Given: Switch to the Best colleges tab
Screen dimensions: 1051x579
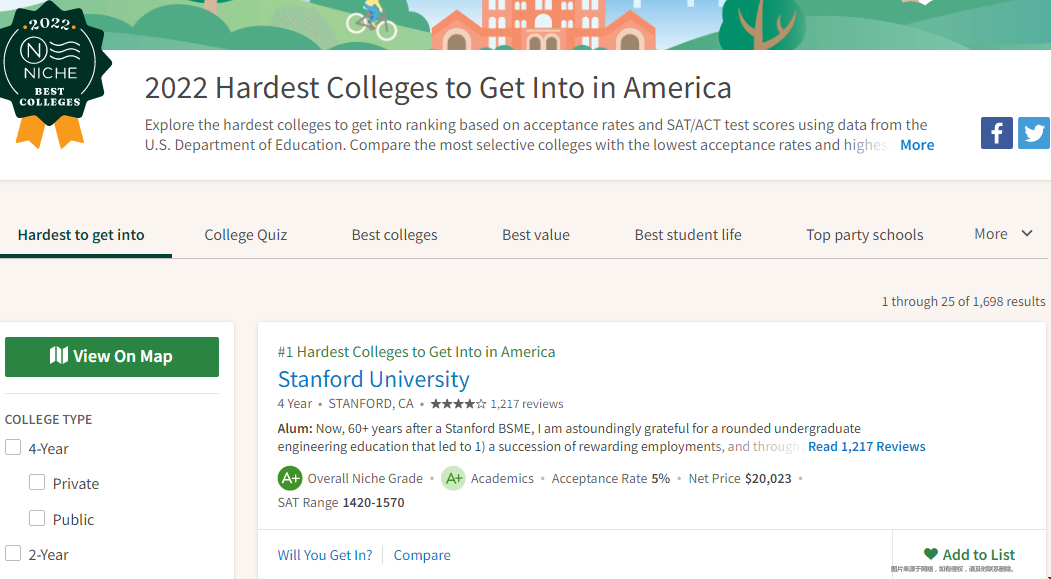Looking at the screenshot, I should (x=394, y=235).
